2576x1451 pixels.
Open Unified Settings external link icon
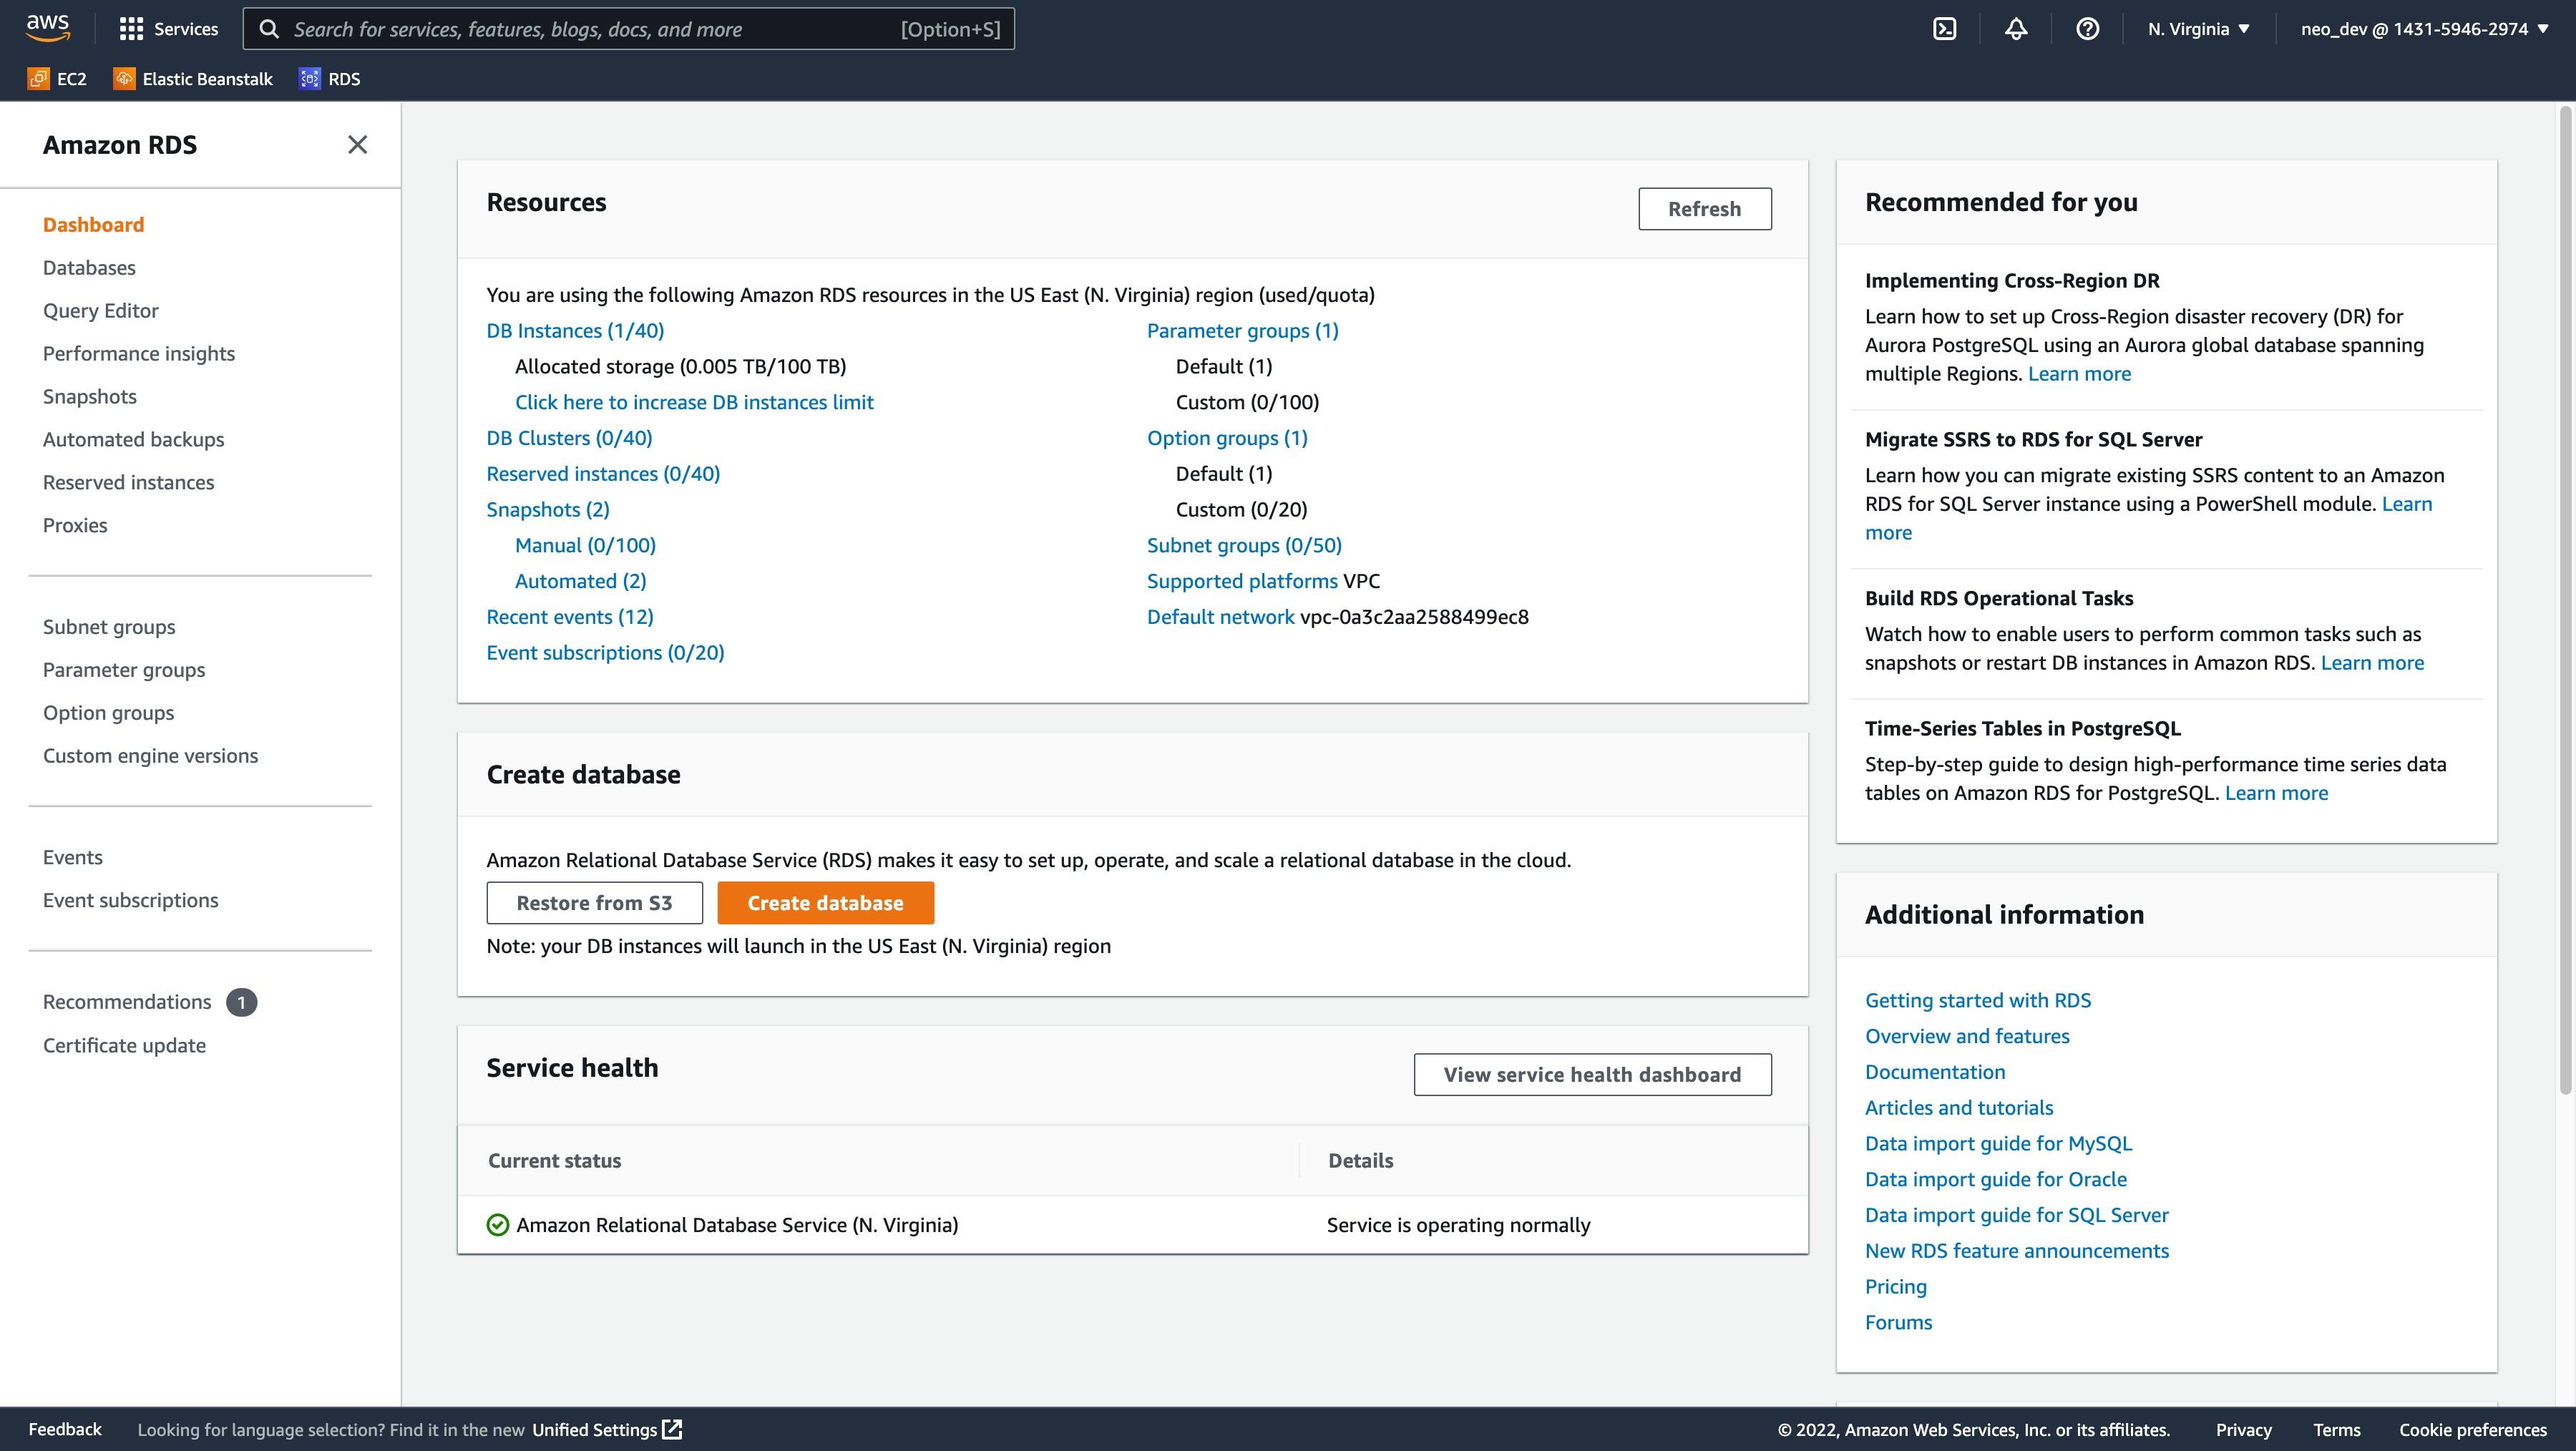click(673, 1429)
